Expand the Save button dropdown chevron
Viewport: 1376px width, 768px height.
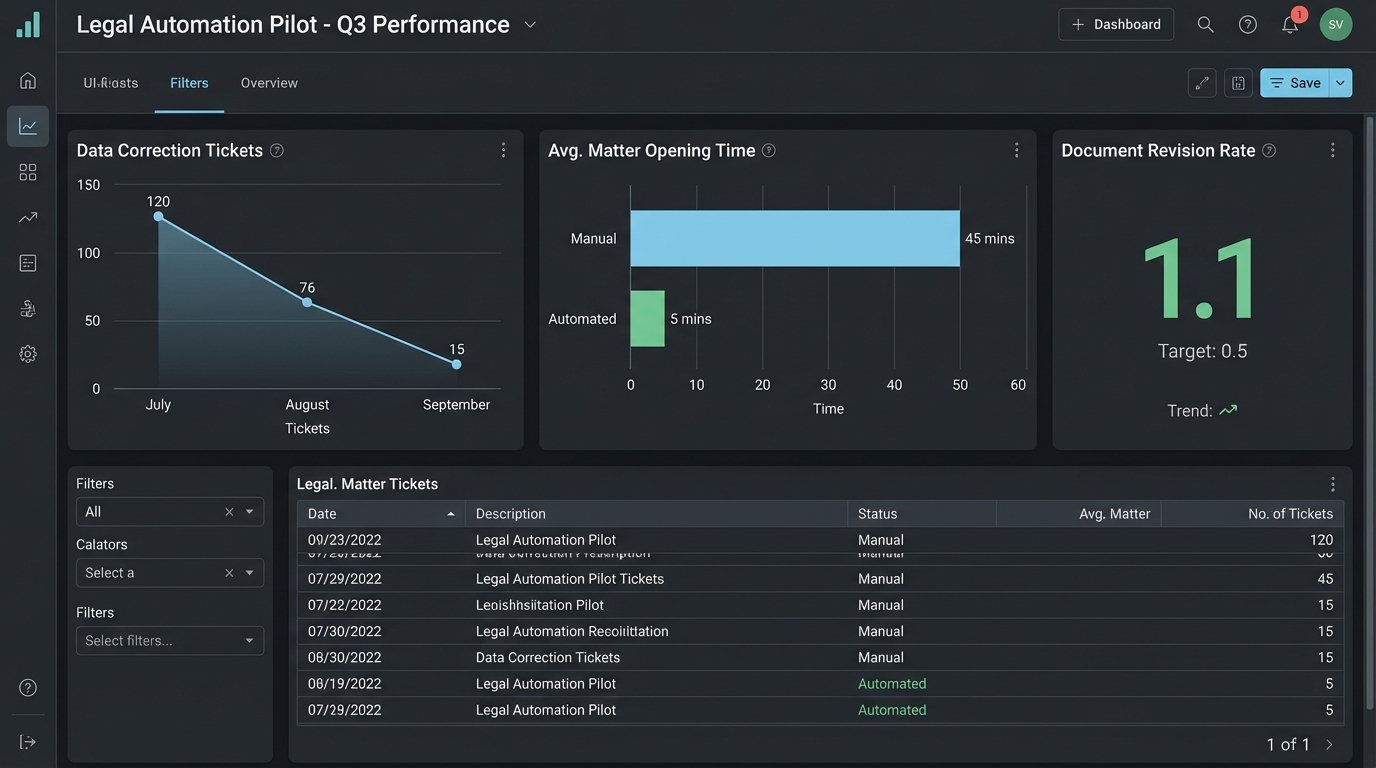click(x=1339, y=82)
